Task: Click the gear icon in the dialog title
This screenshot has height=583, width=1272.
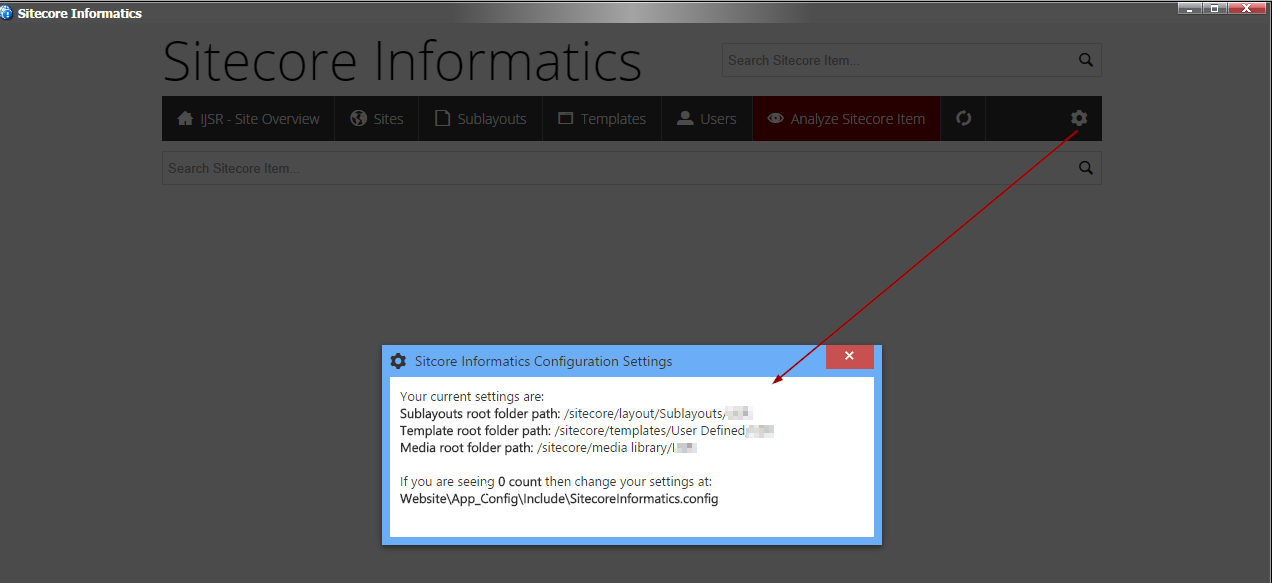Action: [398, 361]
